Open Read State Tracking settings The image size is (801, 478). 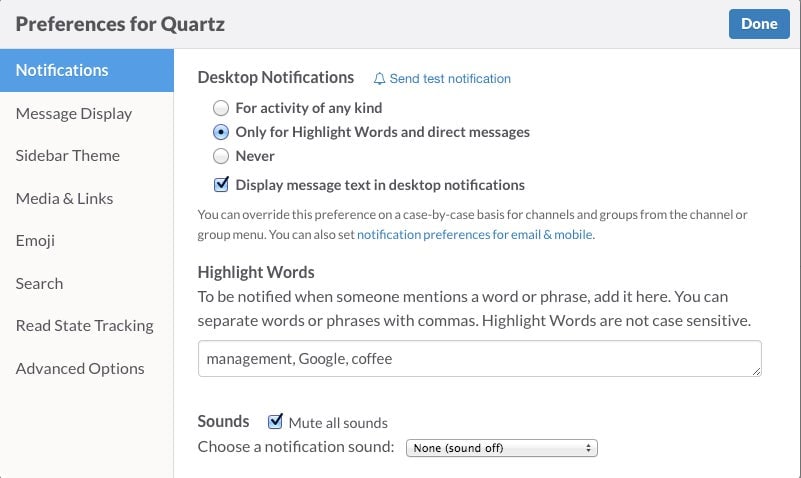point(87,326)
